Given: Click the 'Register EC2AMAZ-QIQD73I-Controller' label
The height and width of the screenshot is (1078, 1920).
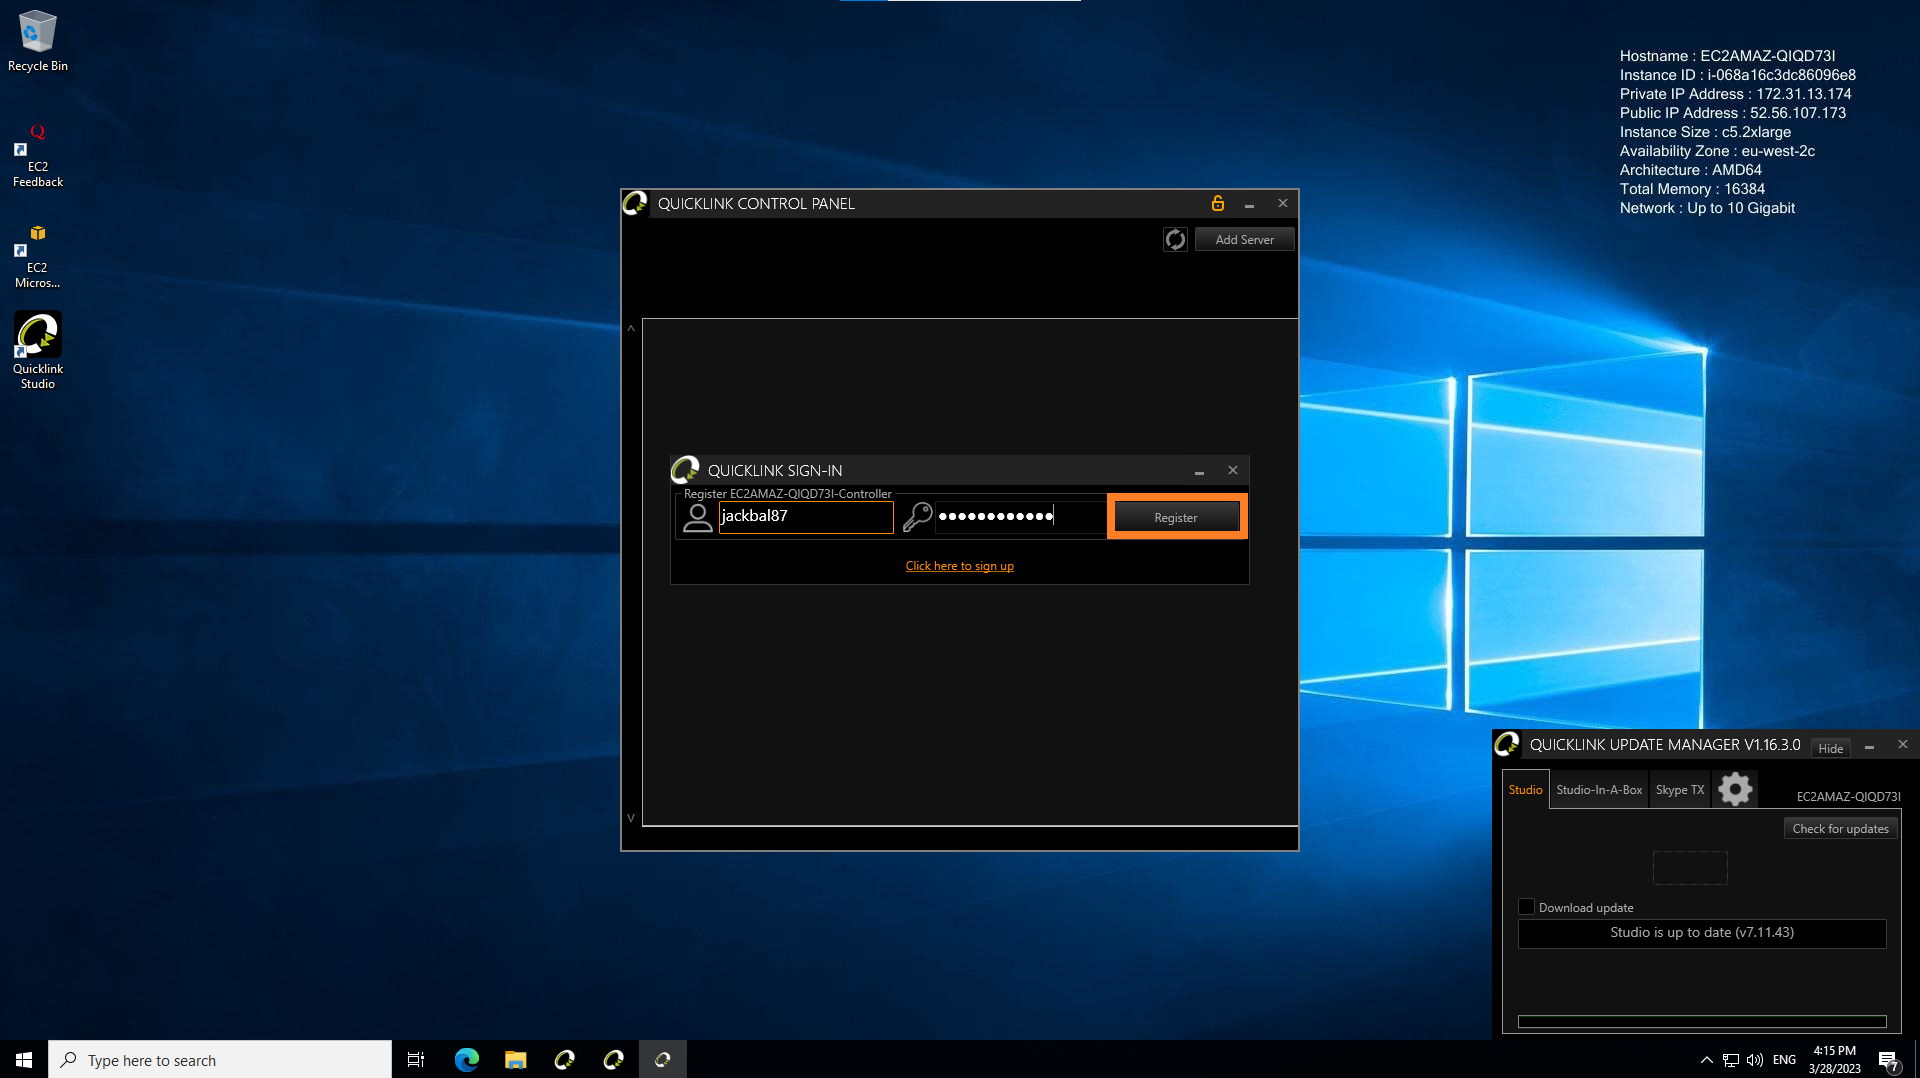Looking at the screenshot, I should pyautogui.click(x=787, y=494).
